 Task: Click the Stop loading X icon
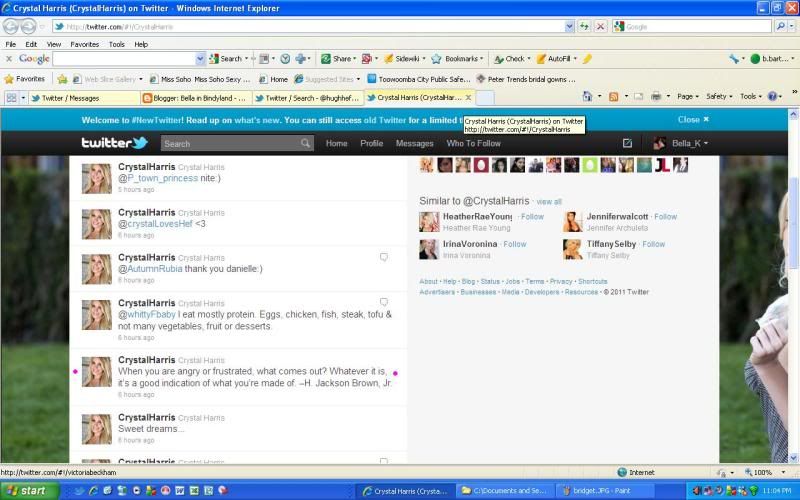coord(601,27)
